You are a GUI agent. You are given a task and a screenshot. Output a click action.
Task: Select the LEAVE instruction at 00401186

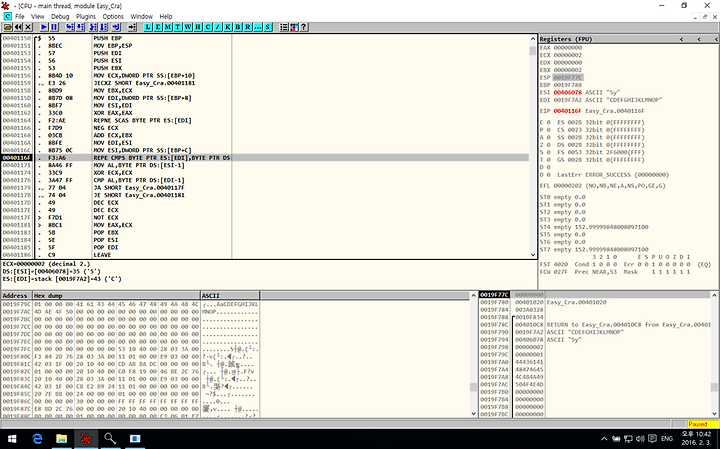tap(265, 255)
